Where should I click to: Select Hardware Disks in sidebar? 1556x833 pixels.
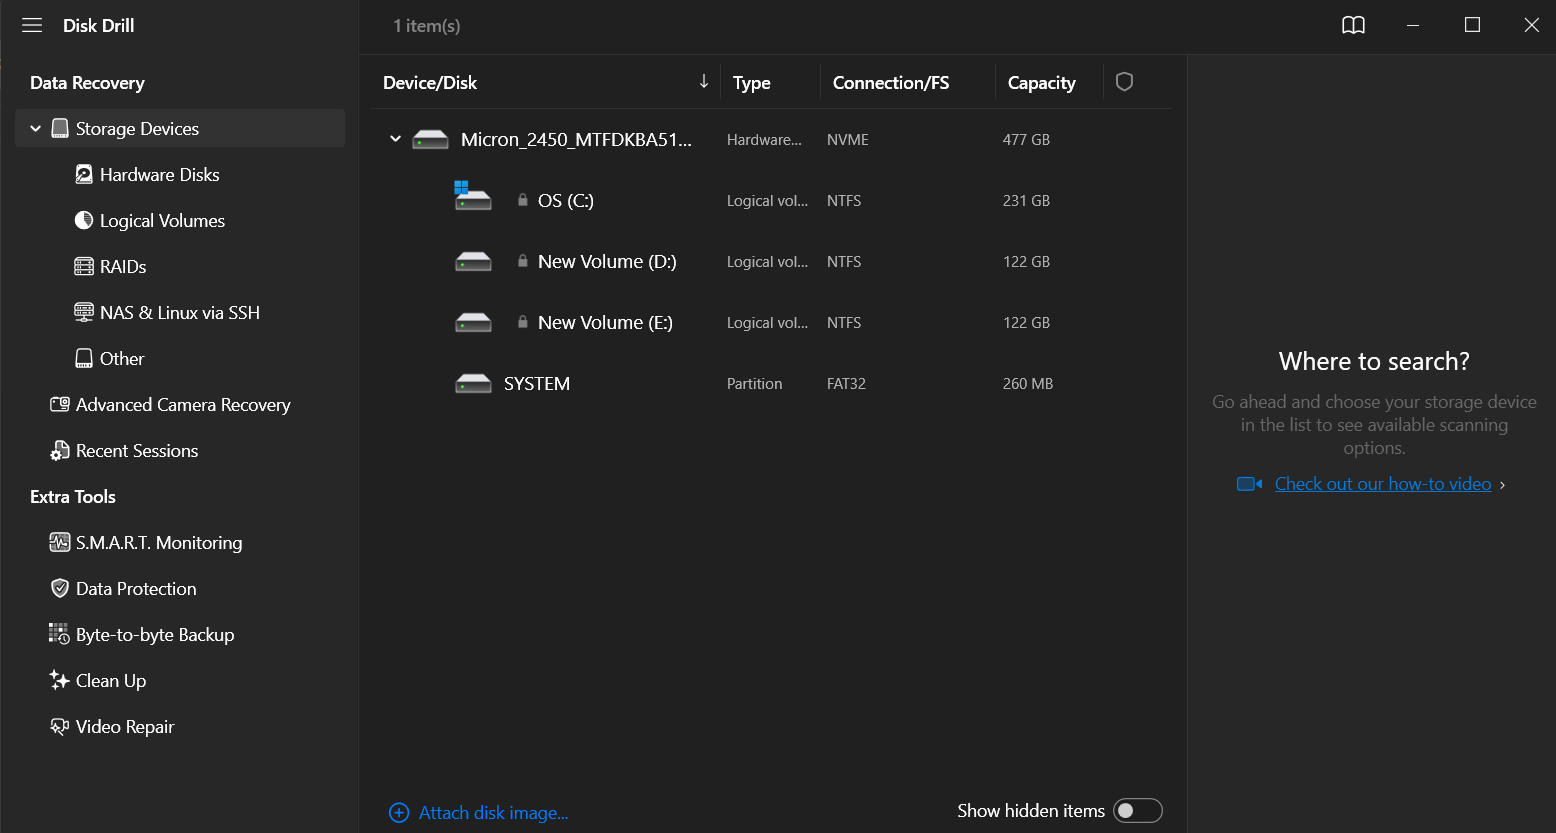(159, 175)
